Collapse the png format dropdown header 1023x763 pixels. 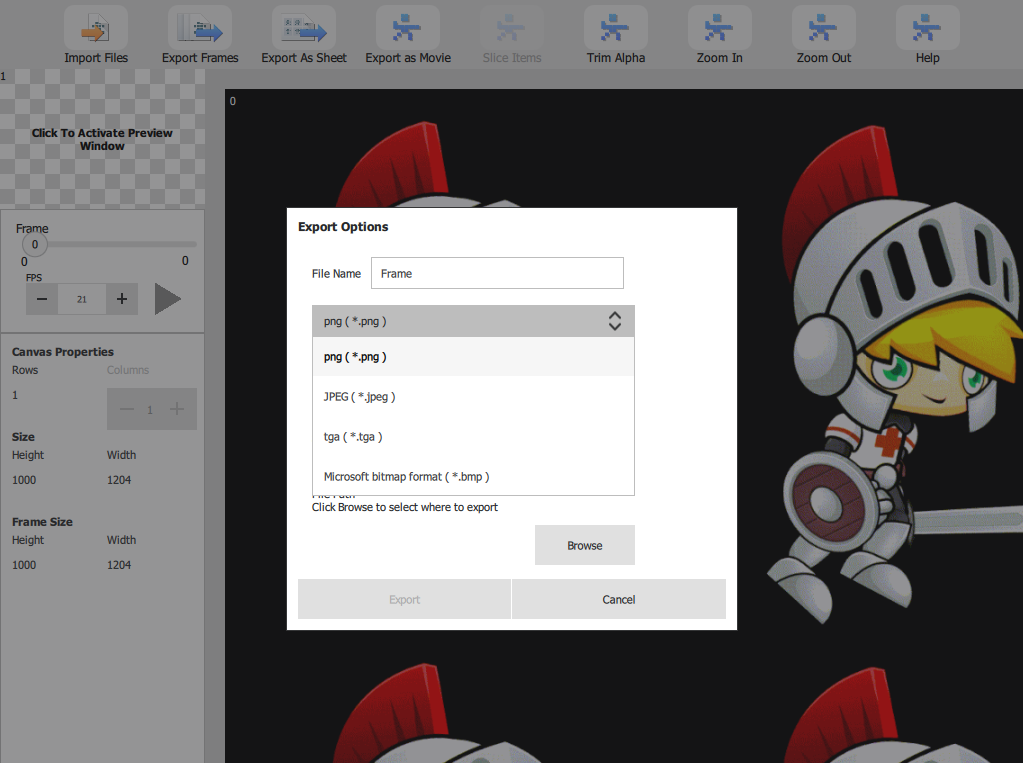(473, 321)
